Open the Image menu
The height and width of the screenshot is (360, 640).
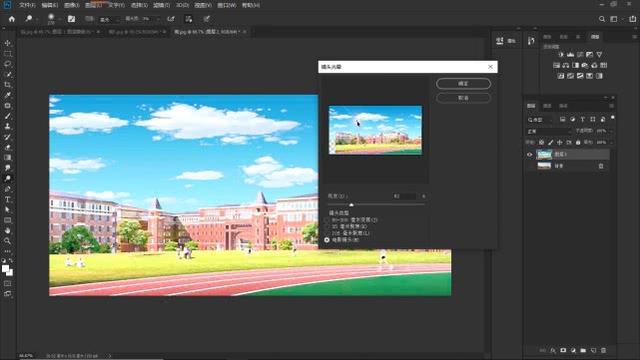click(x=71, y=5)
